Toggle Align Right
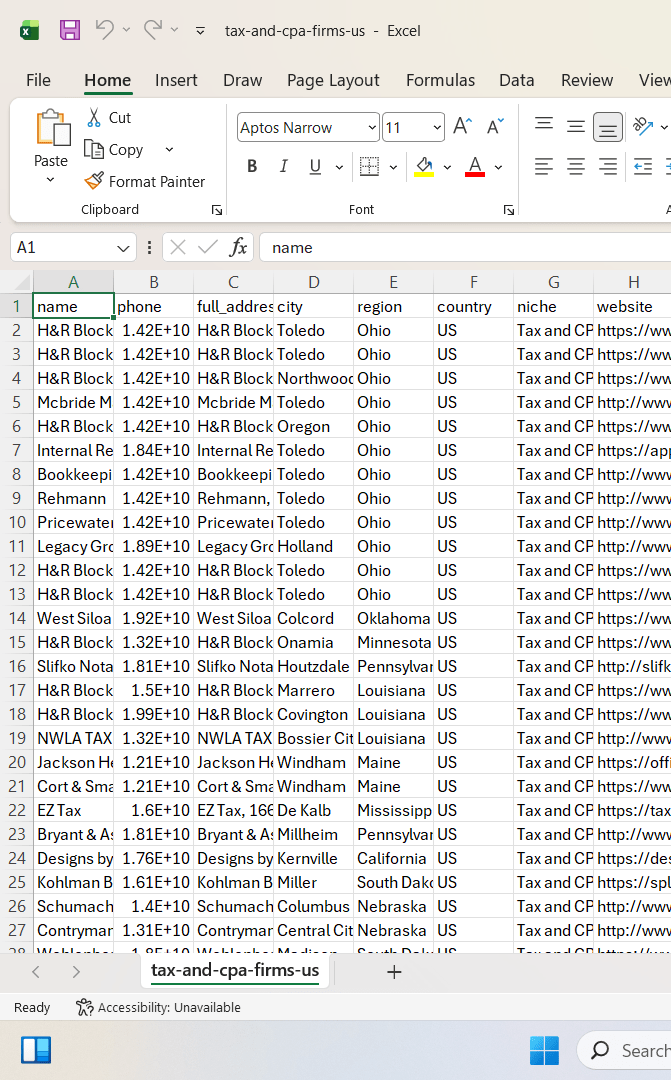671x1080 pixels. tap(608, 166)
